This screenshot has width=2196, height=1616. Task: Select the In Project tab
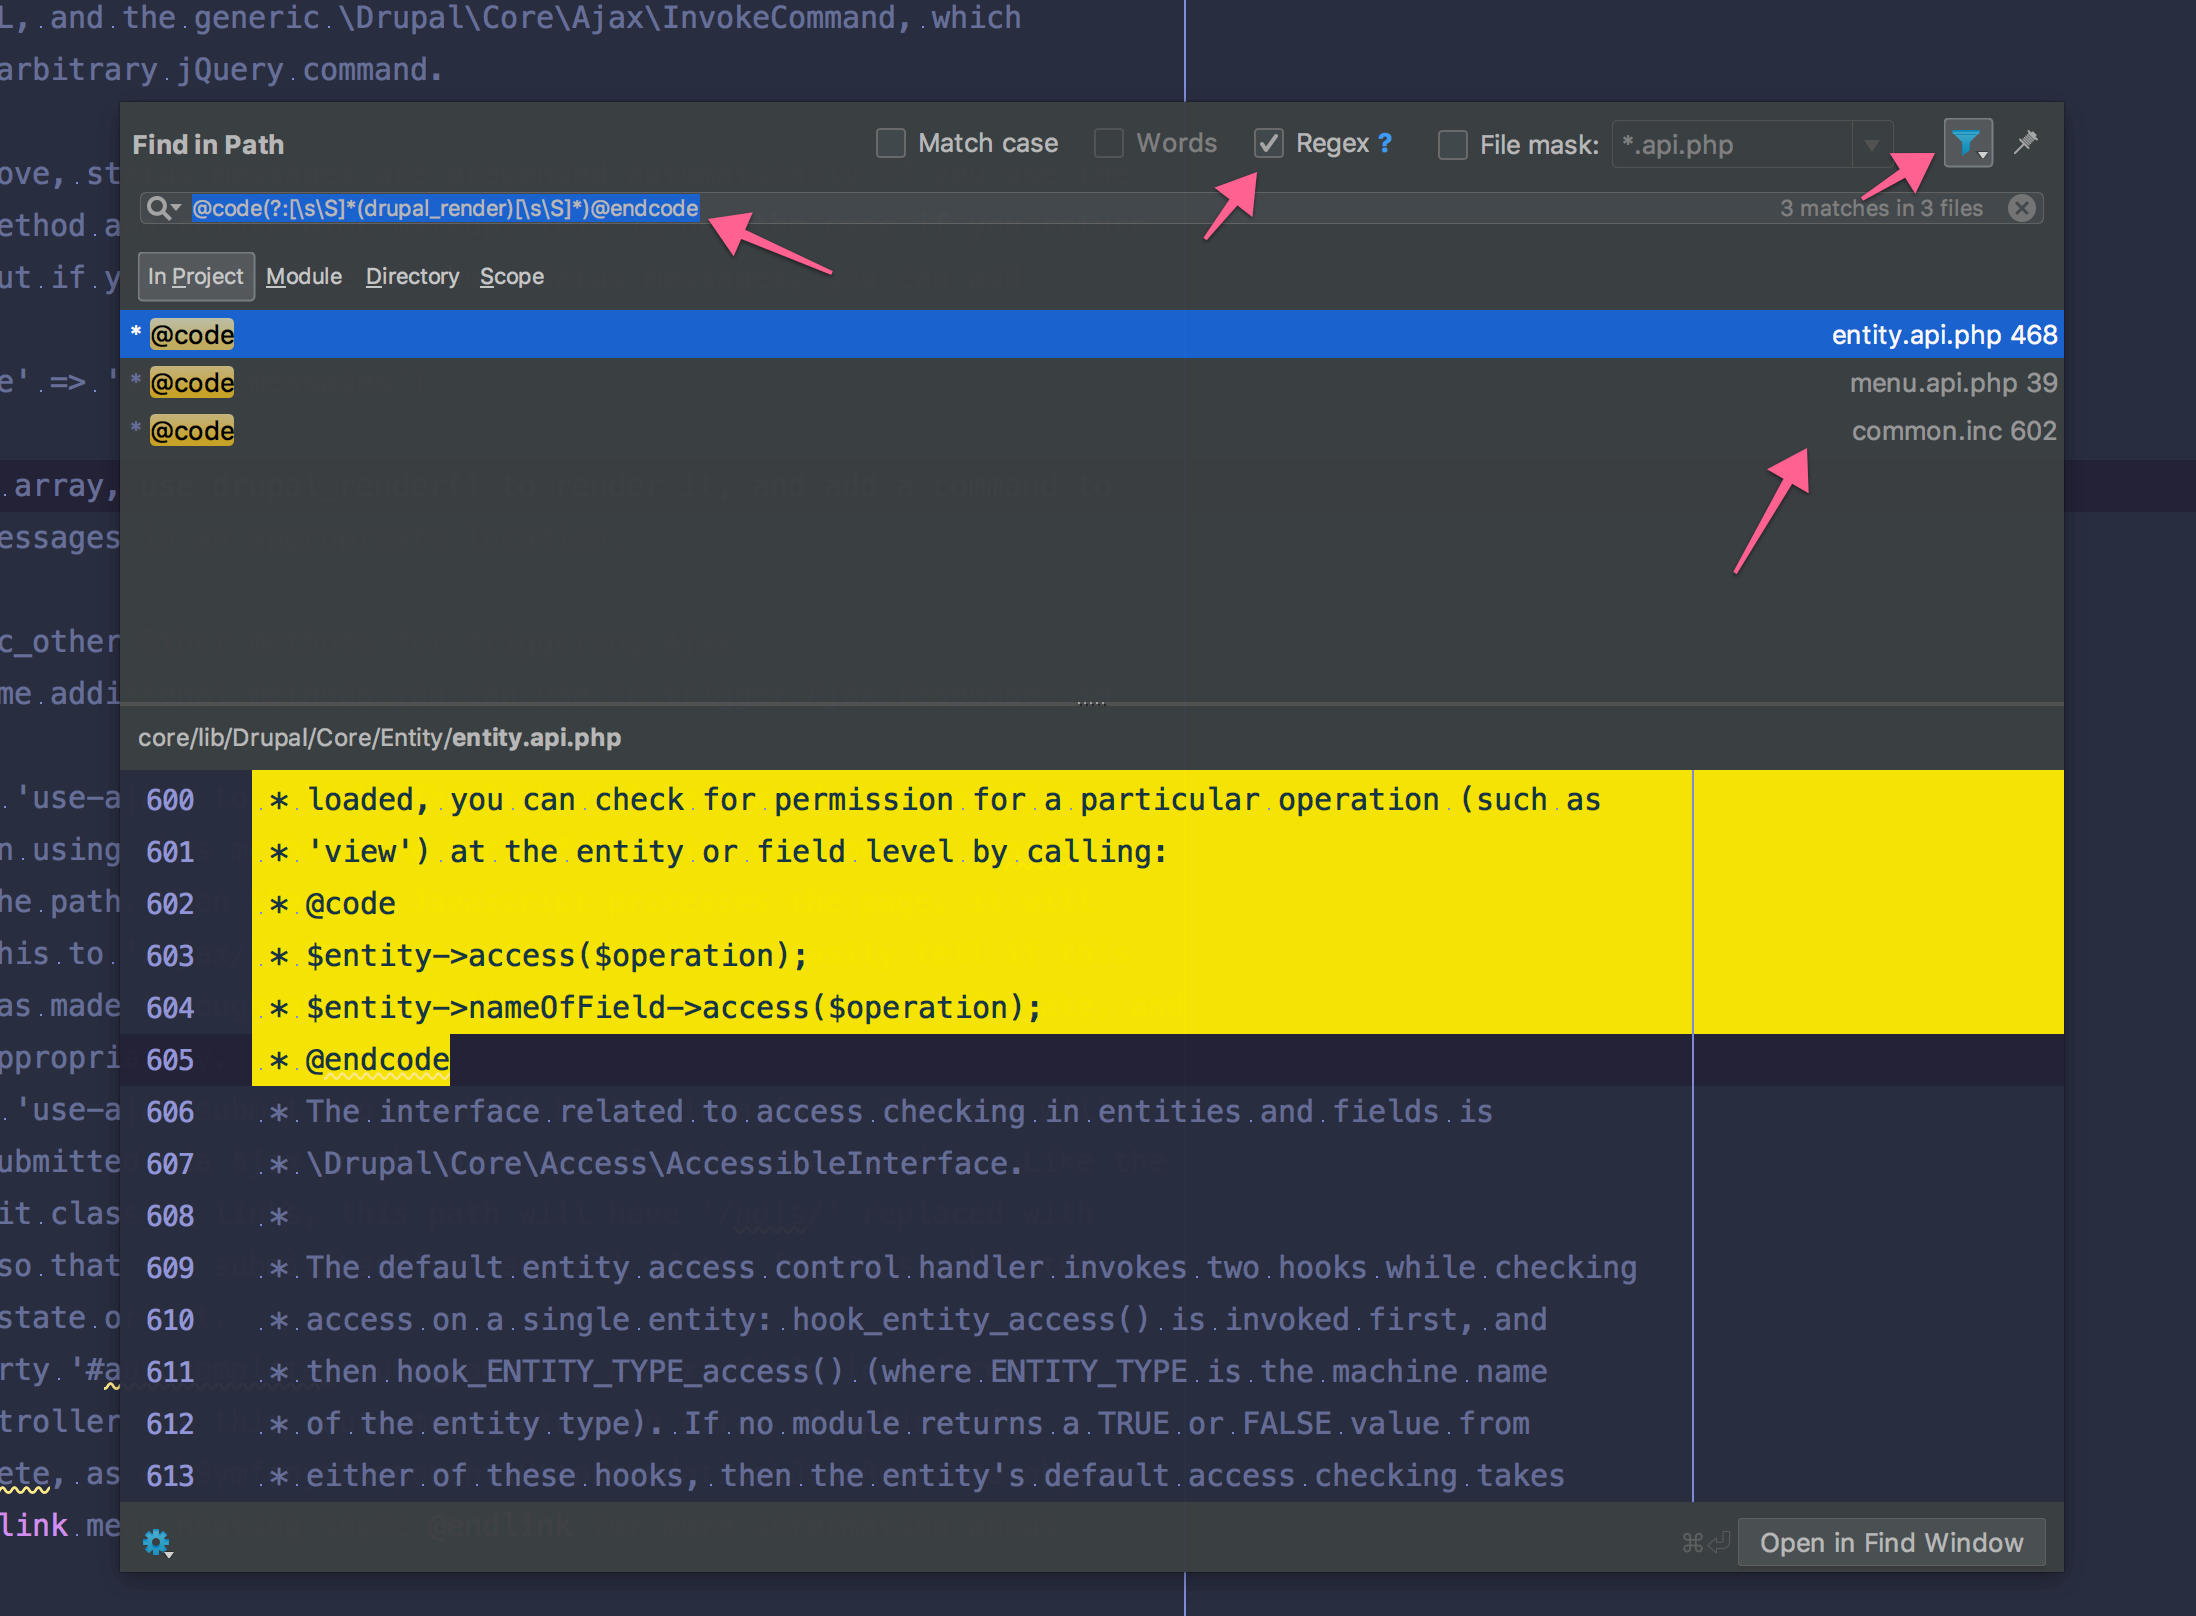pyautogui.click(x=196, y=276)
